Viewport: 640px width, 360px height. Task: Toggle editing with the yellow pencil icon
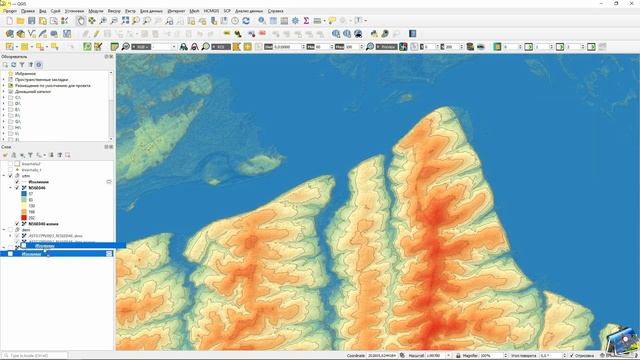pyautogui.click(x=97, y=34)
